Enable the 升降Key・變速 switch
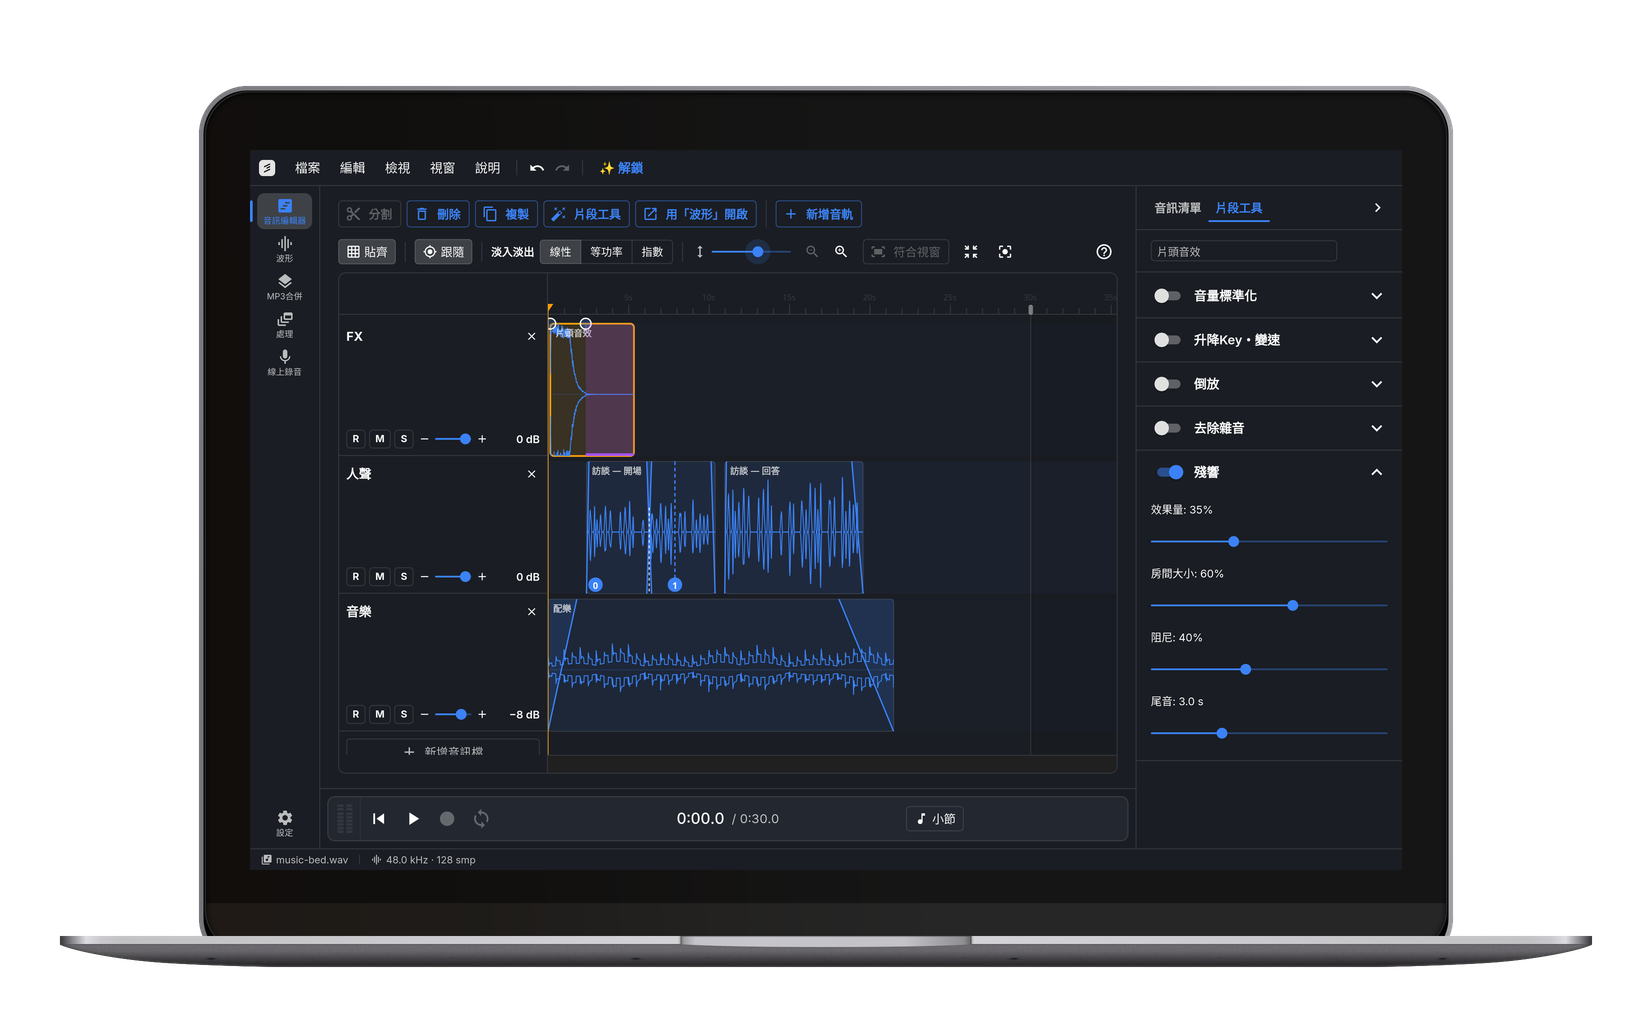Screen dimensions: 1652x1020 click(1167, 340)
